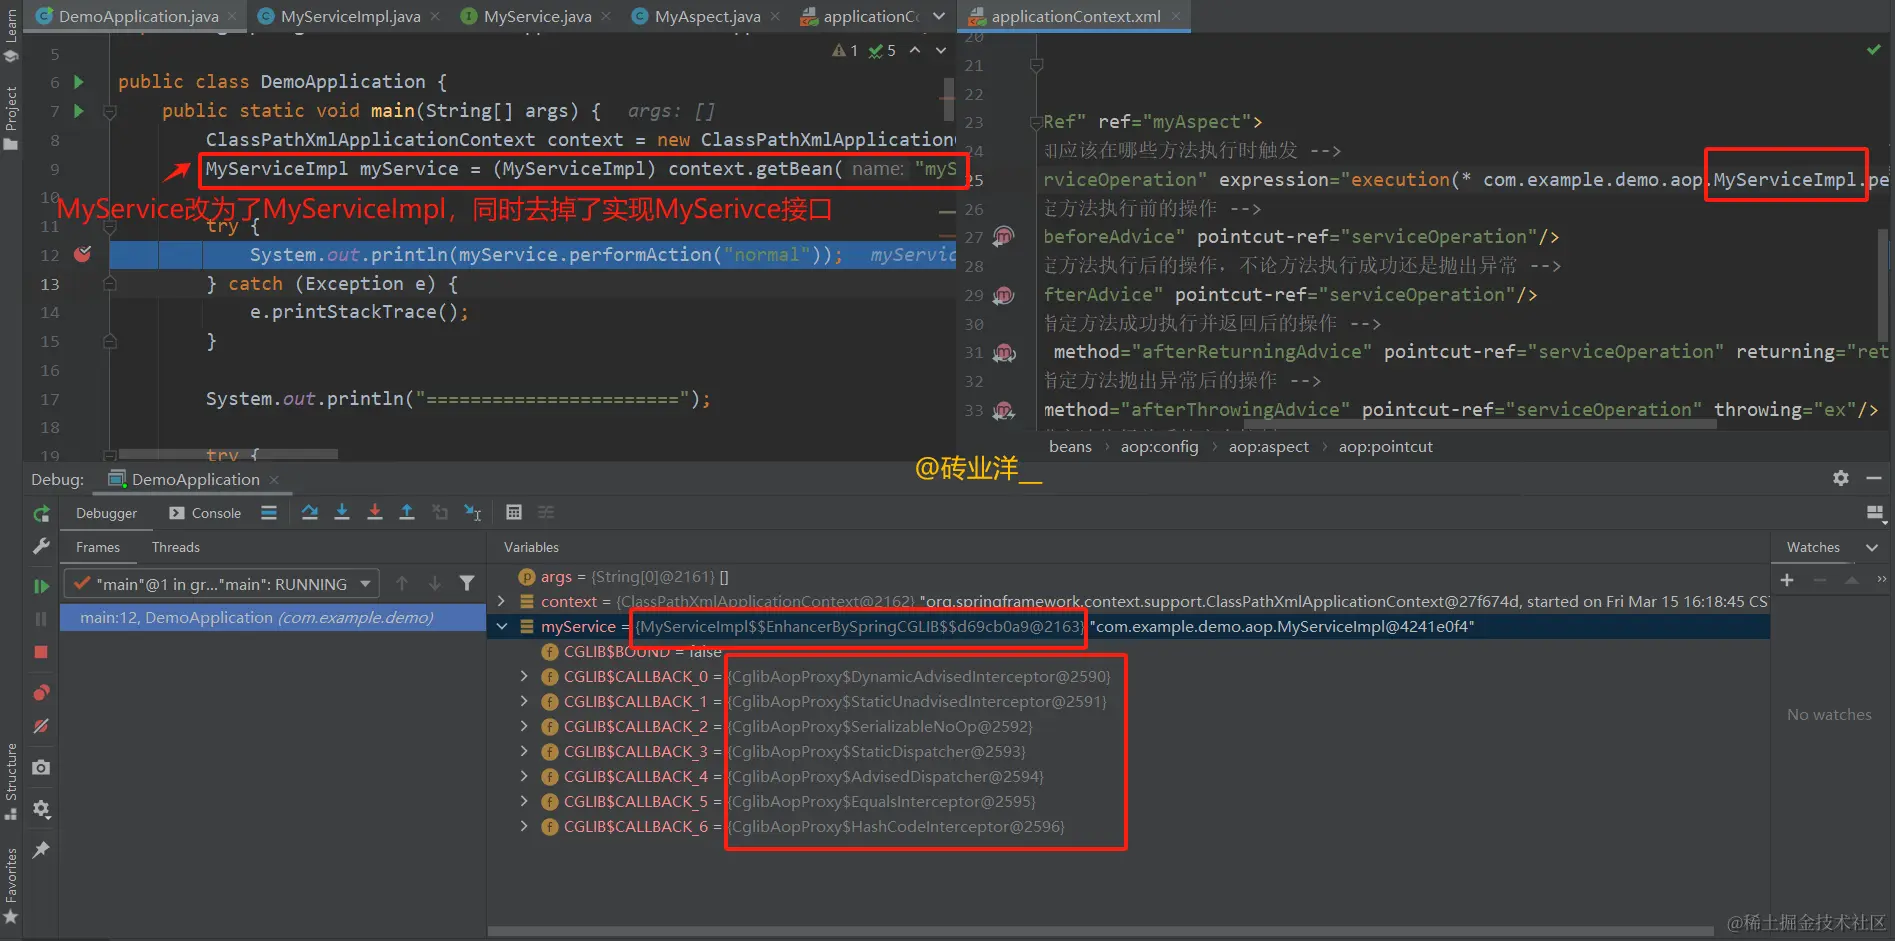This screenshot has height=941, width=1895.
Task: Stop the debug session
Action: [41, 652]
